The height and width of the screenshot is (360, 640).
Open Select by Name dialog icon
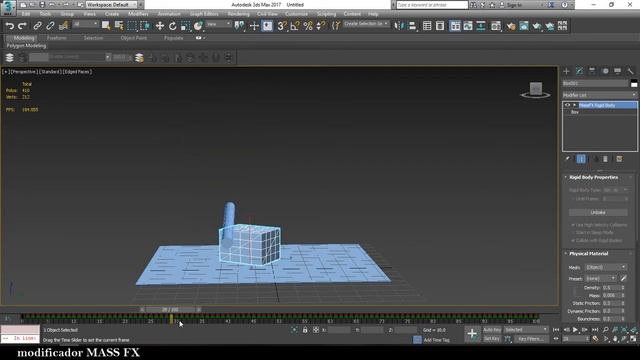(x=119, y=26)
